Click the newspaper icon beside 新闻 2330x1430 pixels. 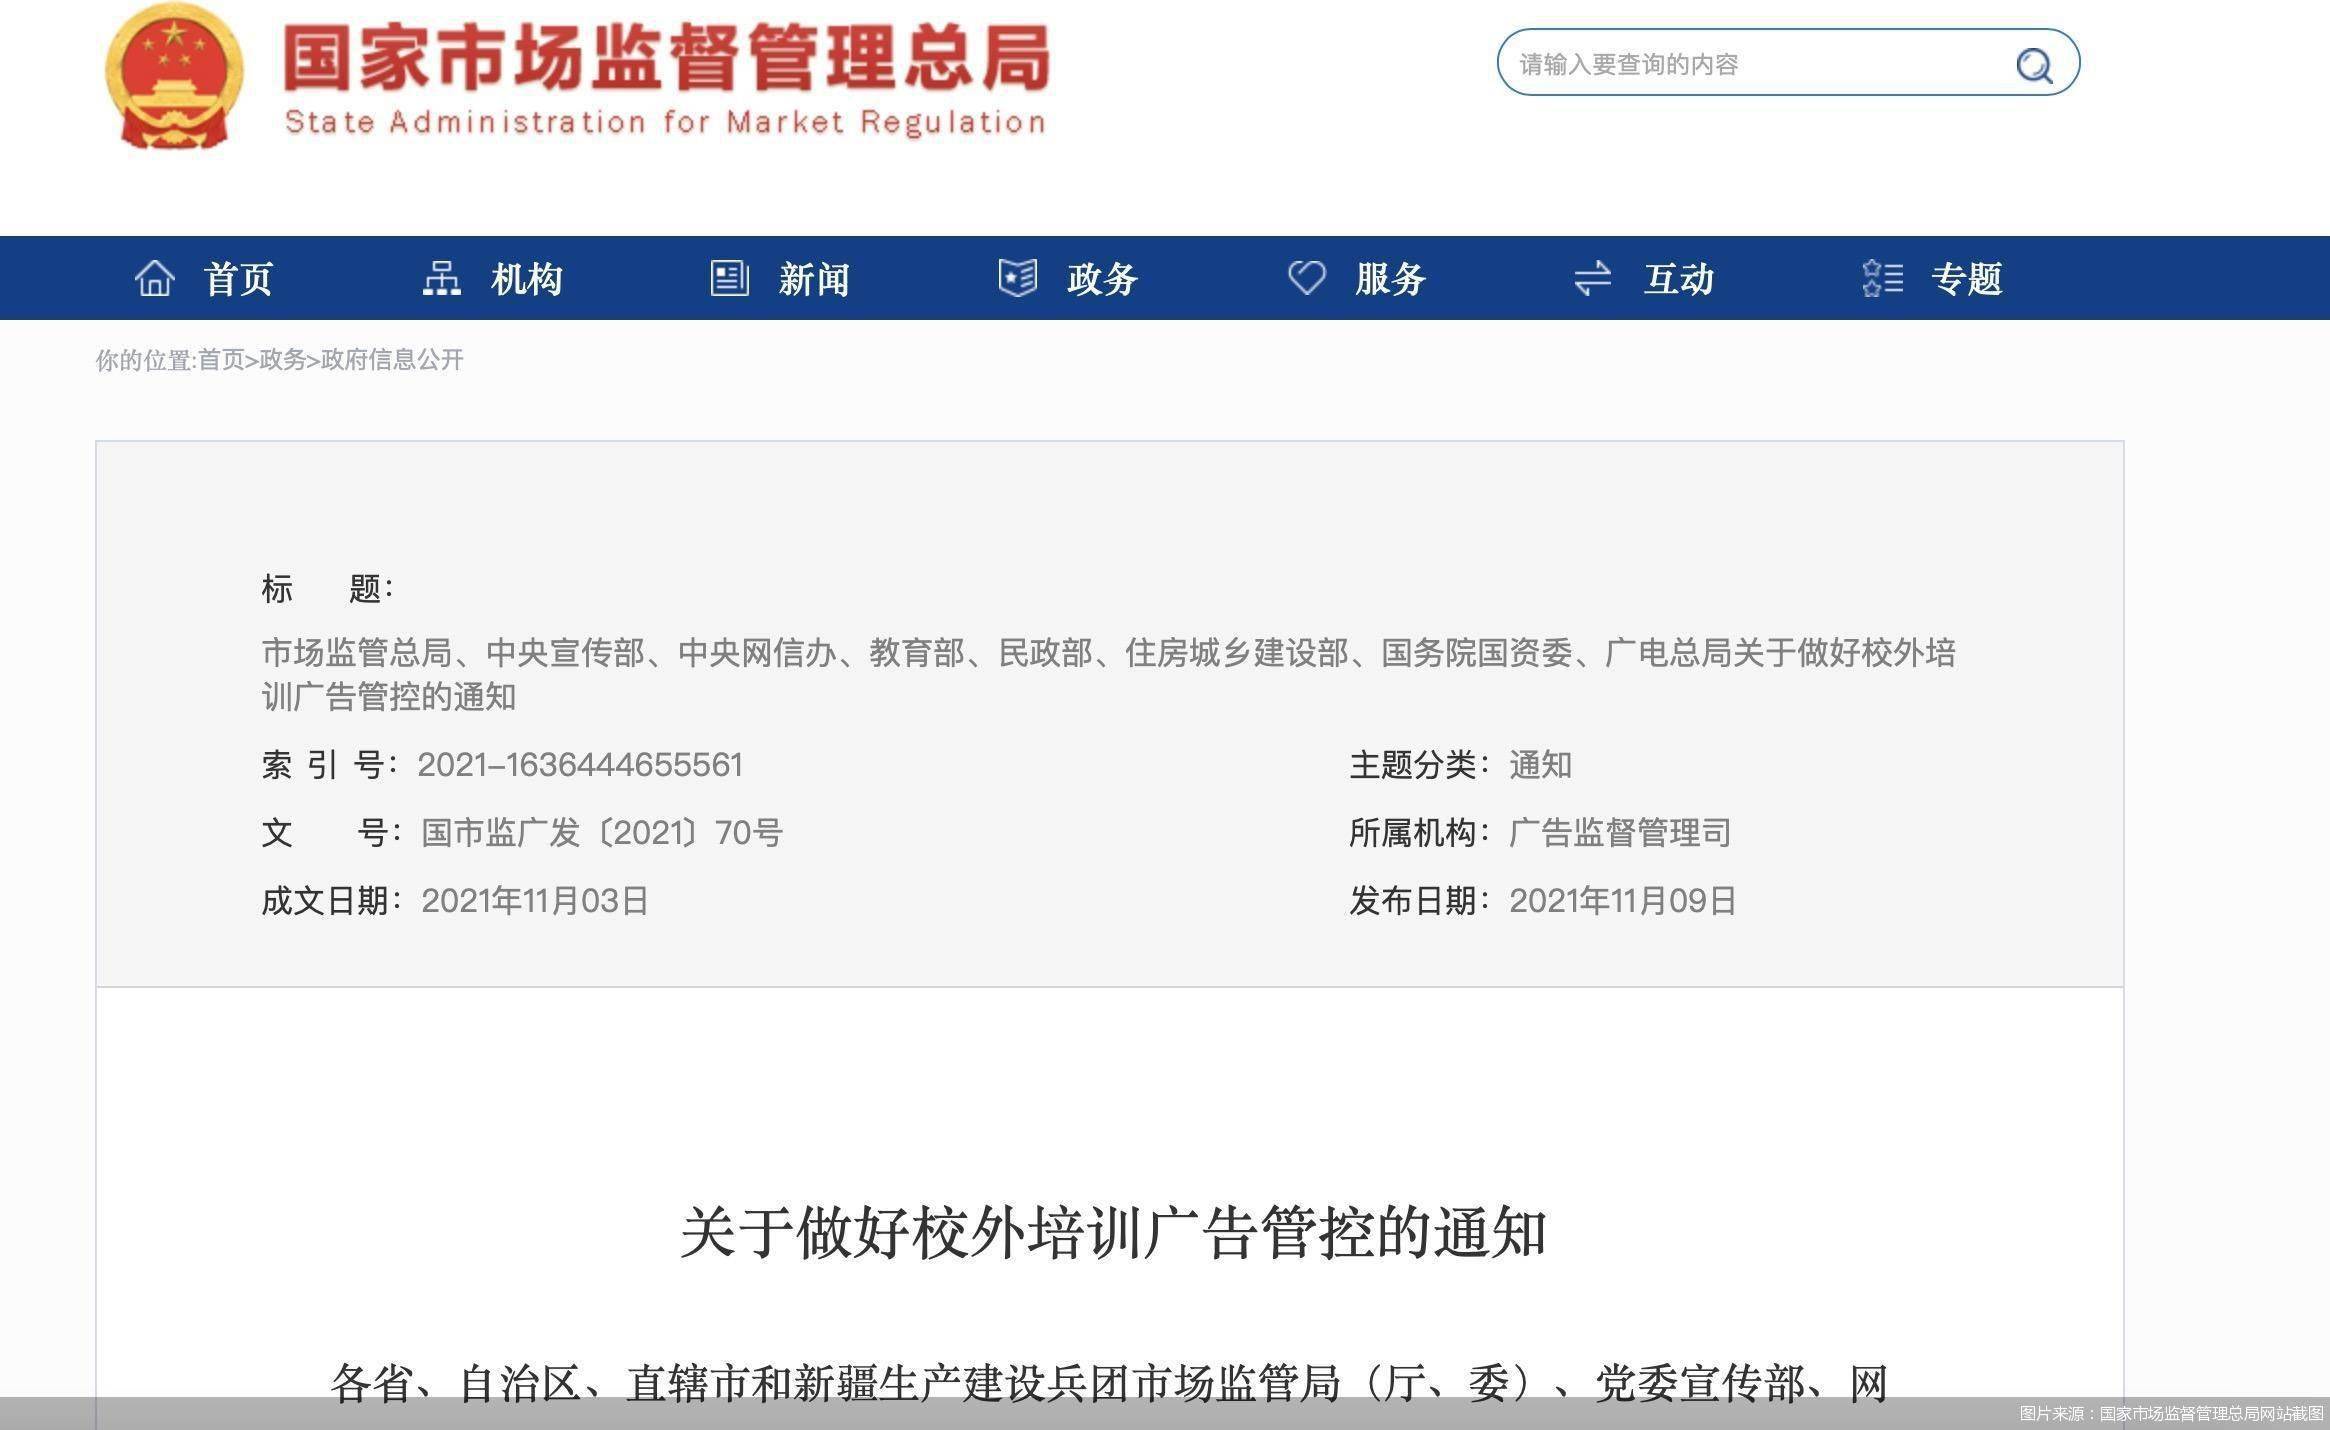coord(729,278)
